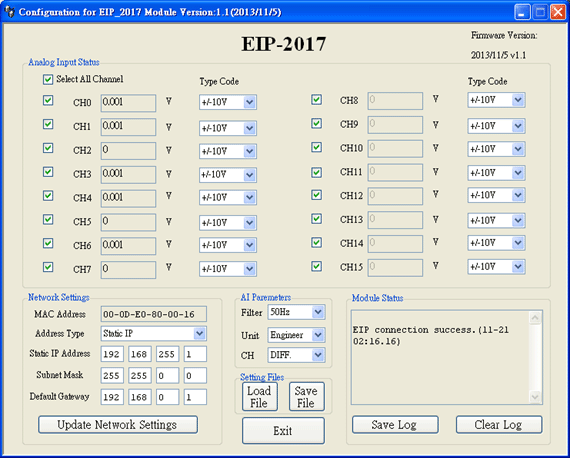Click the Module Status scroll-up arrow

(x=535, y=318)
